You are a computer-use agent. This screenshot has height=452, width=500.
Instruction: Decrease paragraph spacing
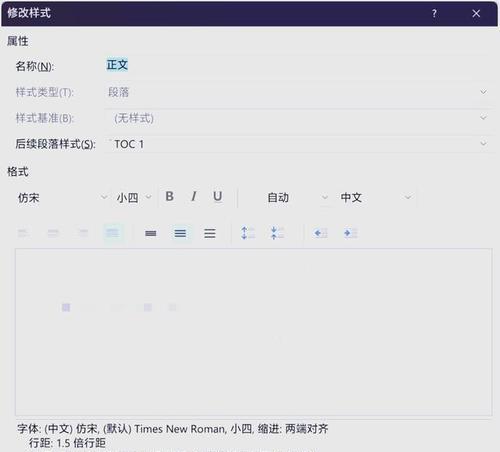[277, 233]
